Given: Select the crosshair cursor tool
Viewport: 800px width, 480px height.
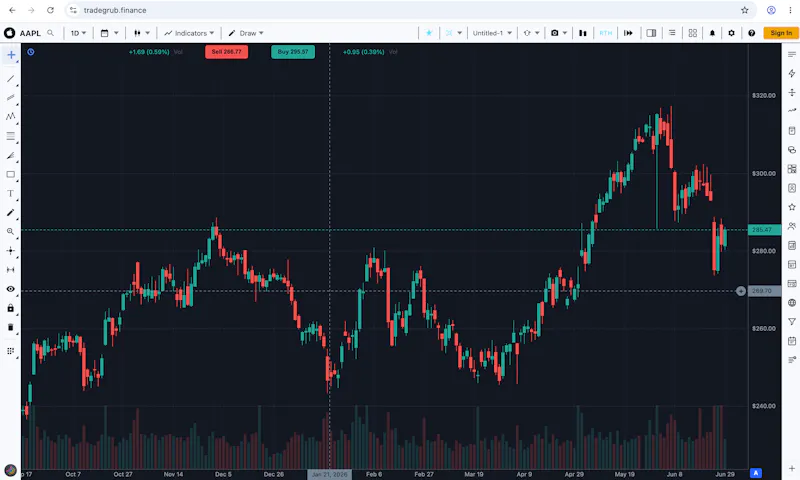Looking at the screenshot, I should click(11, 55).
